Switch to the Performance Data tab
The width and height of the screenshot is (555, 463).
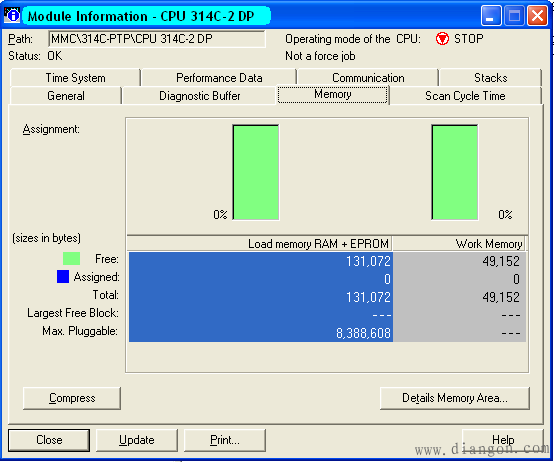219,78
